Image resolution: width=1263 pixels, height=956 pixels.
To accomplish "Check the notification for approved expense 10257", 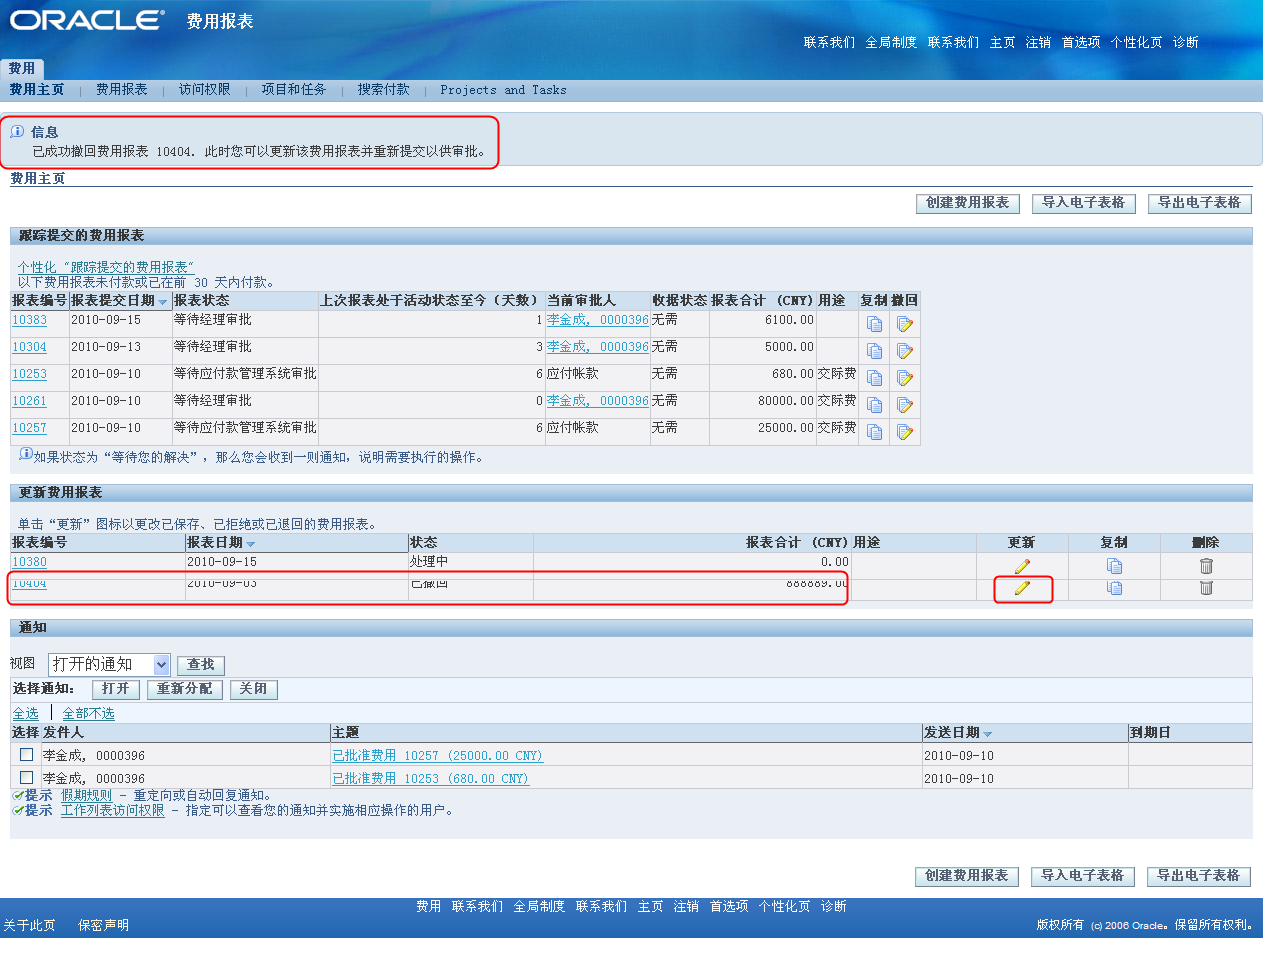I will (x=437, y=755).
